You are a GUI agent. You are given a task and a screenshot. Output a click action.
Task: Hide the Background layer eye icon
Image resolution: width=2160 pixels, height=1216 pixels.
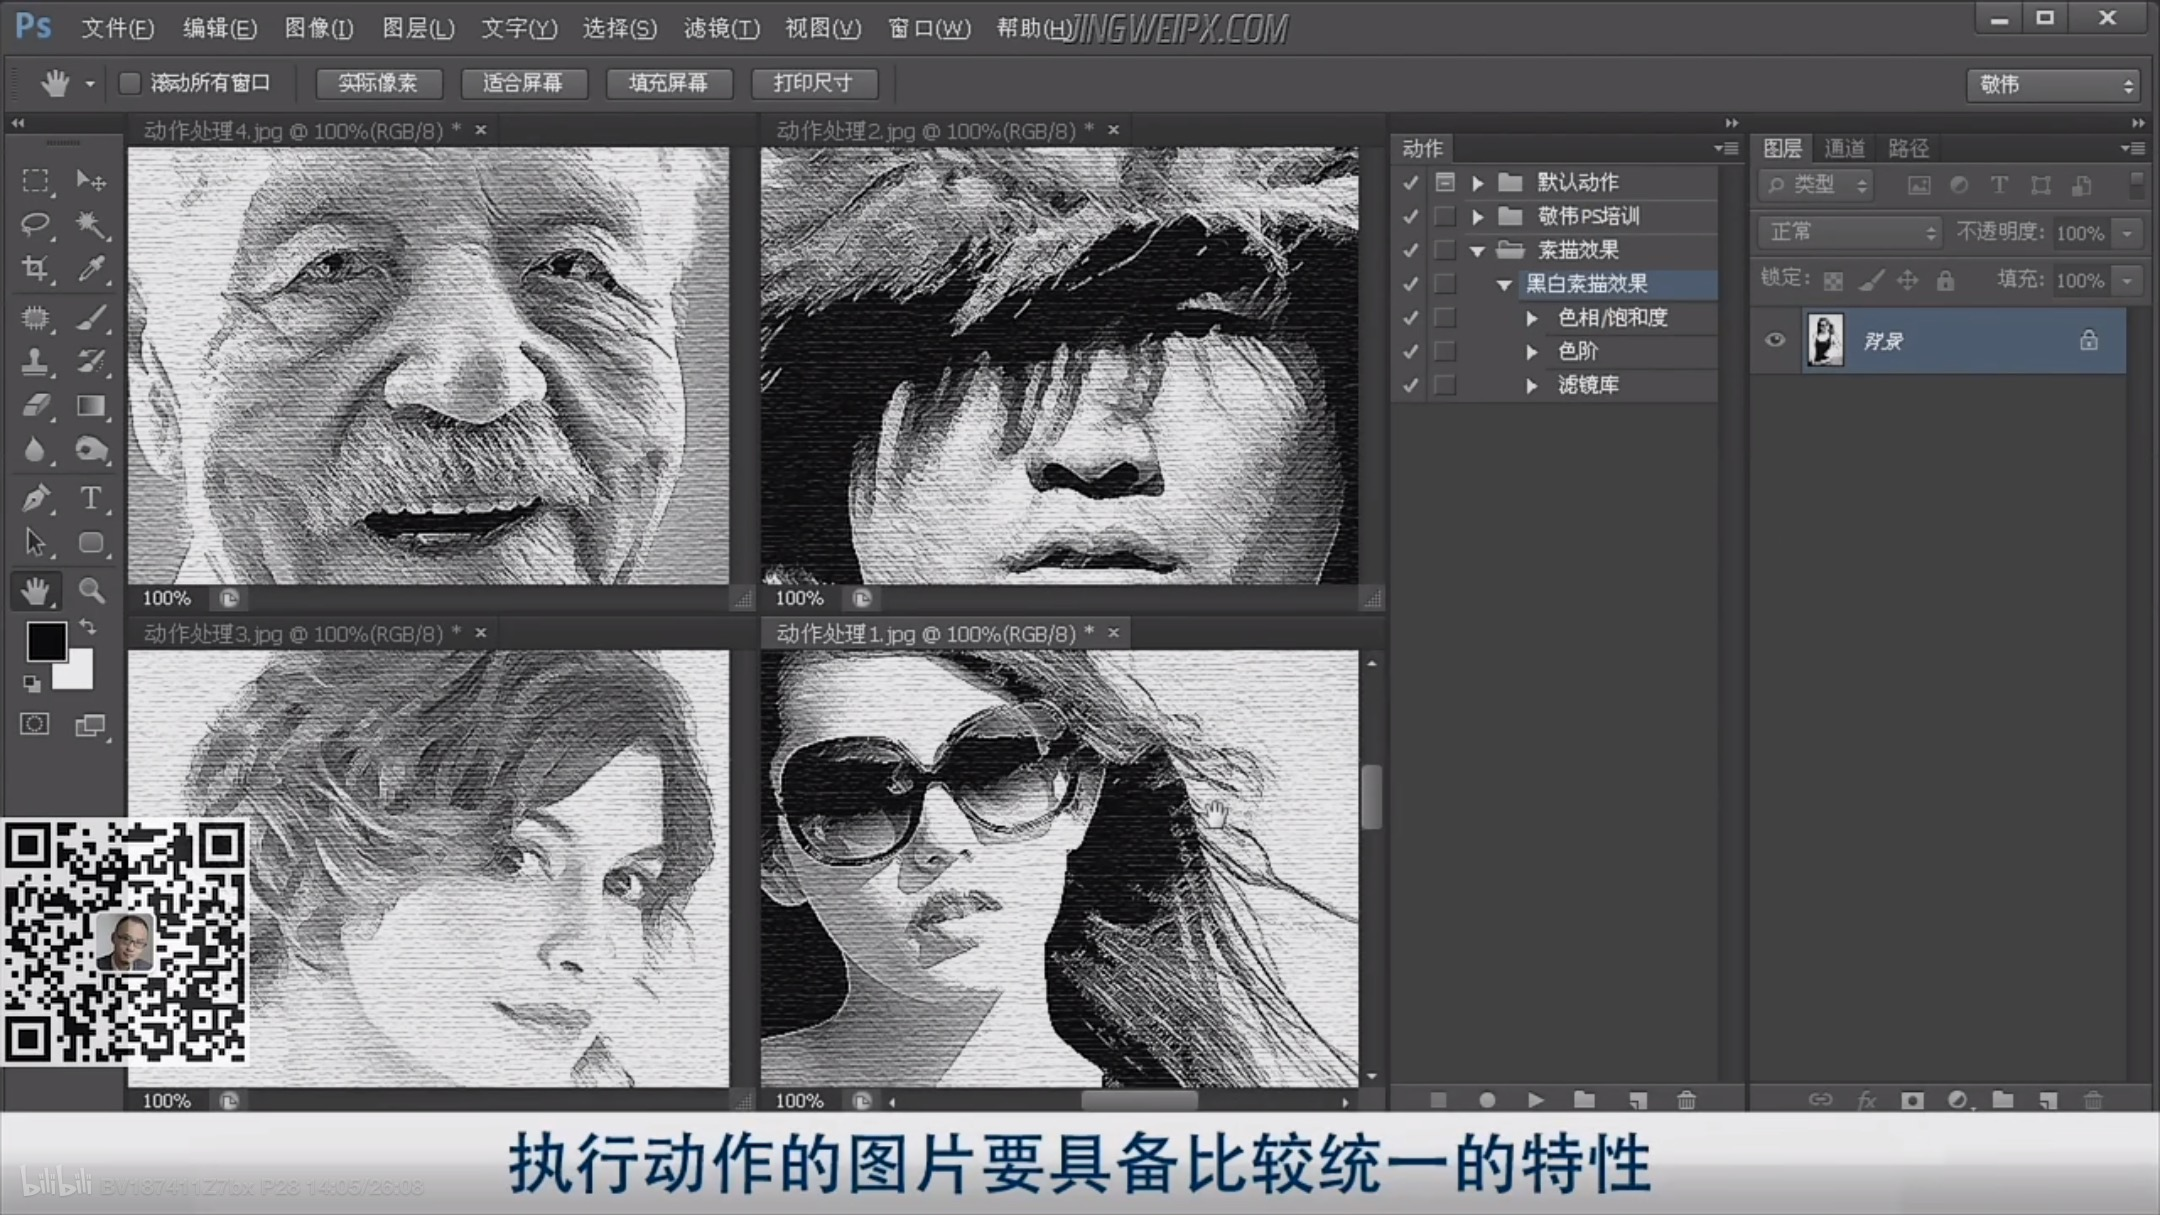(x=1775, y=340)
